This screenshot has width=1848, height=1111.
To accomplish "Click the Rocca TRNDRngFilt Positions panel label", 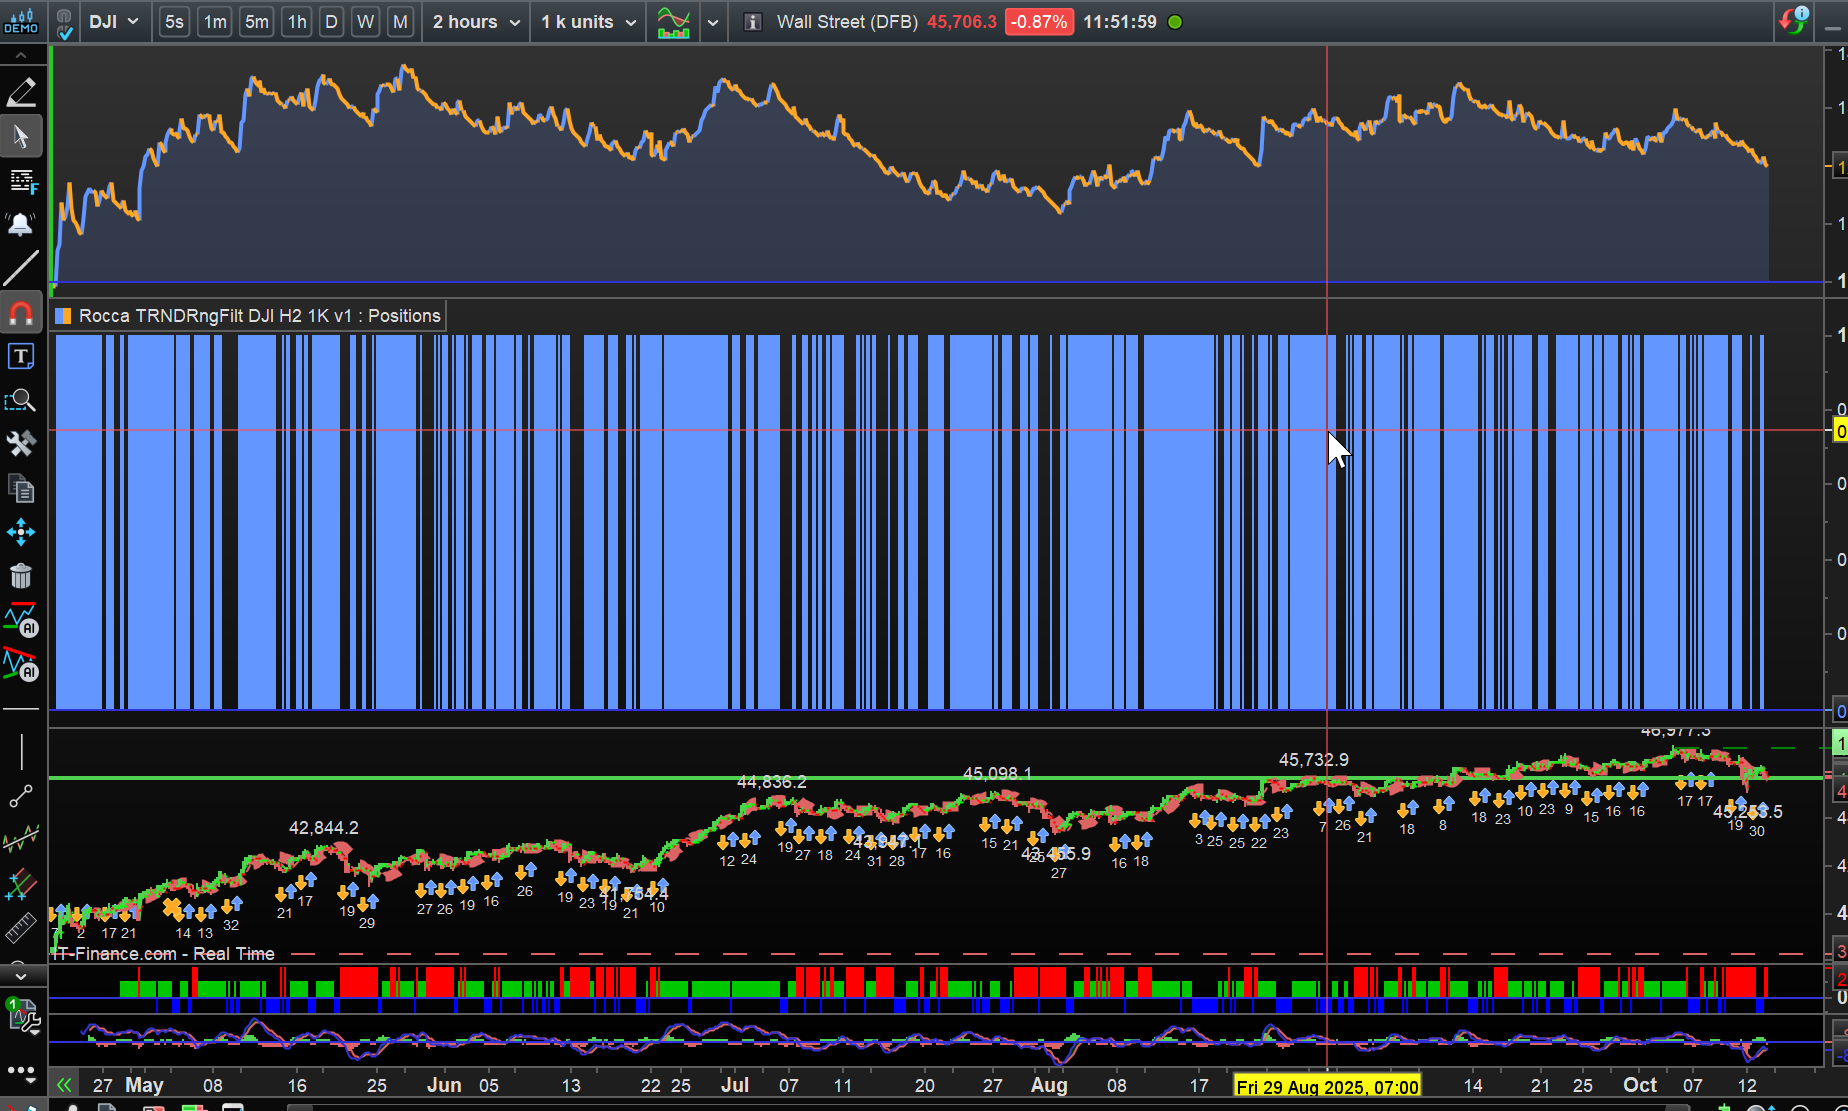I will point(259,316).
